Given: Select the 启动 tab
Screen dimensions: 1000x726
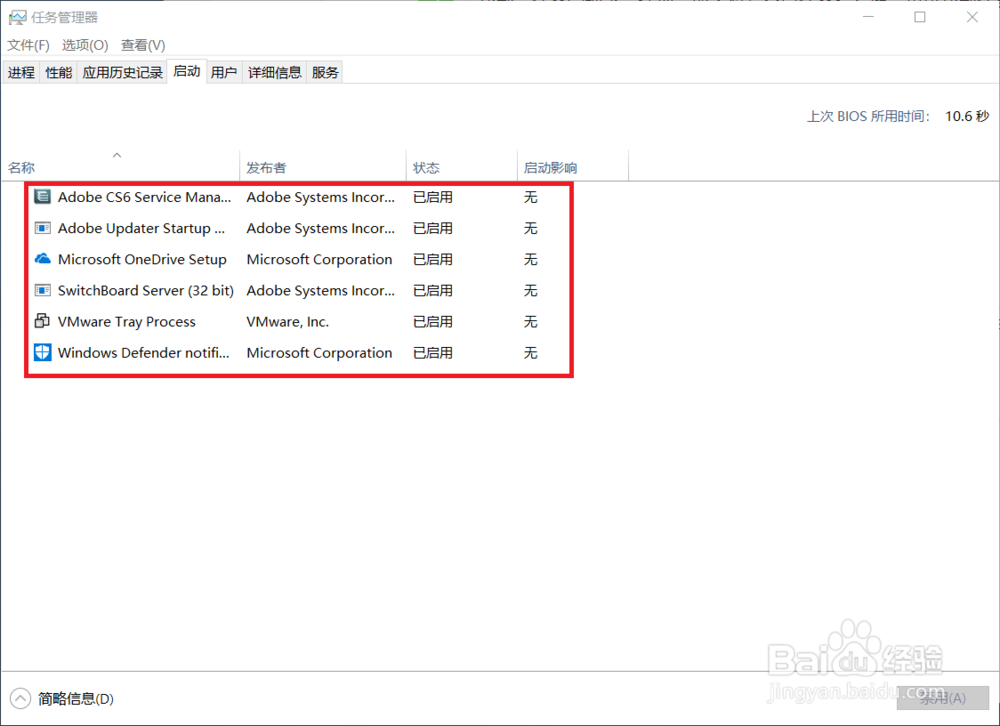Looking at the screenshot, I should 187,71.
